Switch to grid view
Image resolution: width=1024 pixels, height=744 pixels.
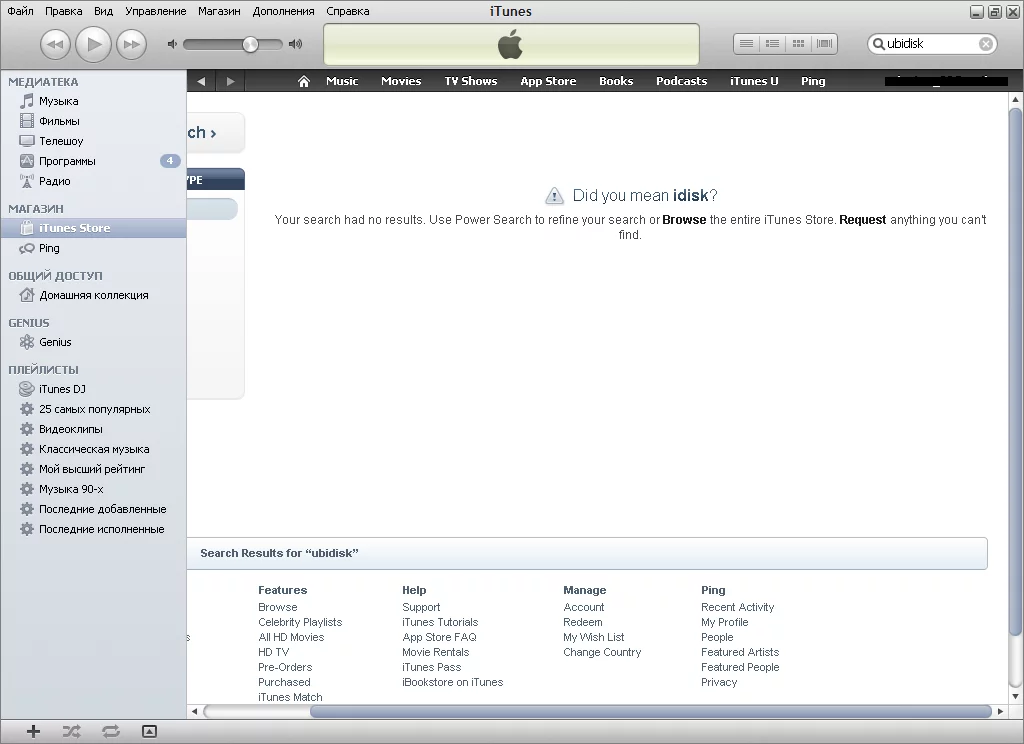pyautogui.click(x=798, y=44)
